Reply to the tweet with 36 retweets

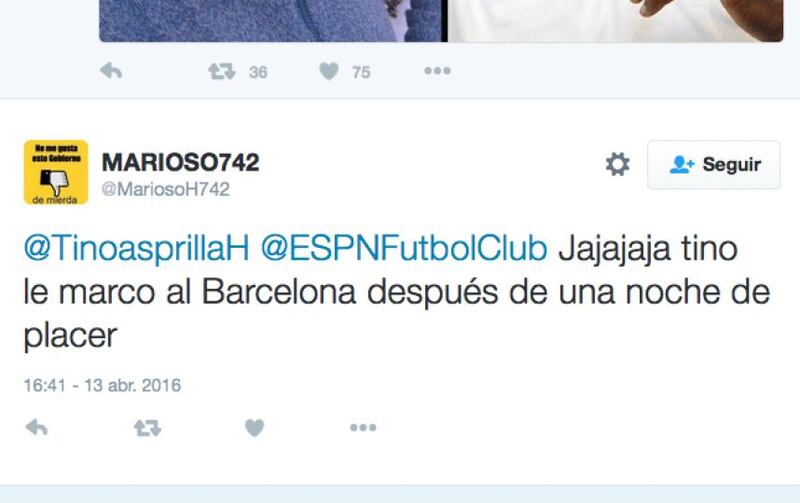(x=111, y=70)
